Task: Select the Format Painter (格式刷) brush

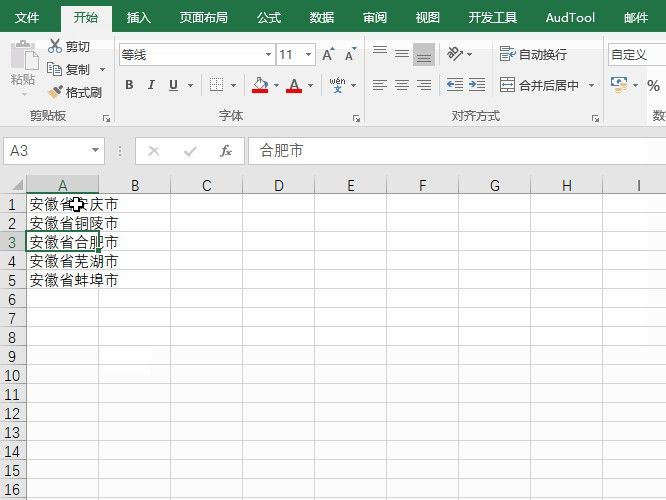Action: pos(55,92)
